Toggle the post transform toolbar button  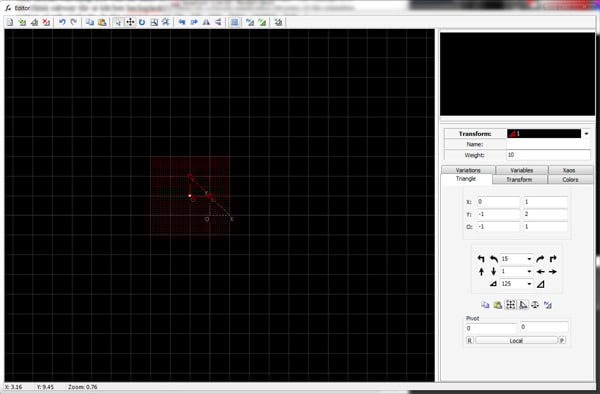(250, 22)
